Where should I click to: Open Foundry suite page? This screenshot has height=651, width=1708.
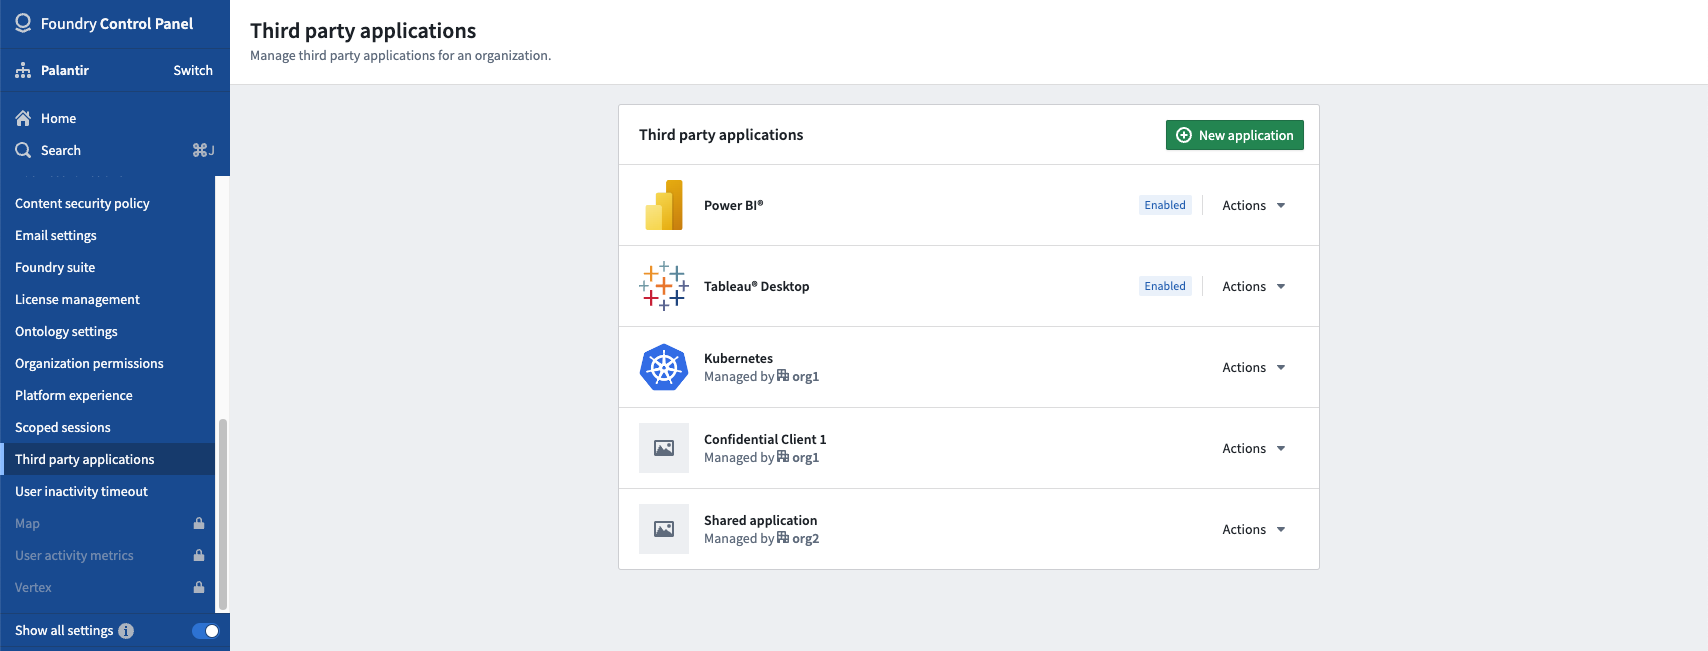[x=107, y=267]
